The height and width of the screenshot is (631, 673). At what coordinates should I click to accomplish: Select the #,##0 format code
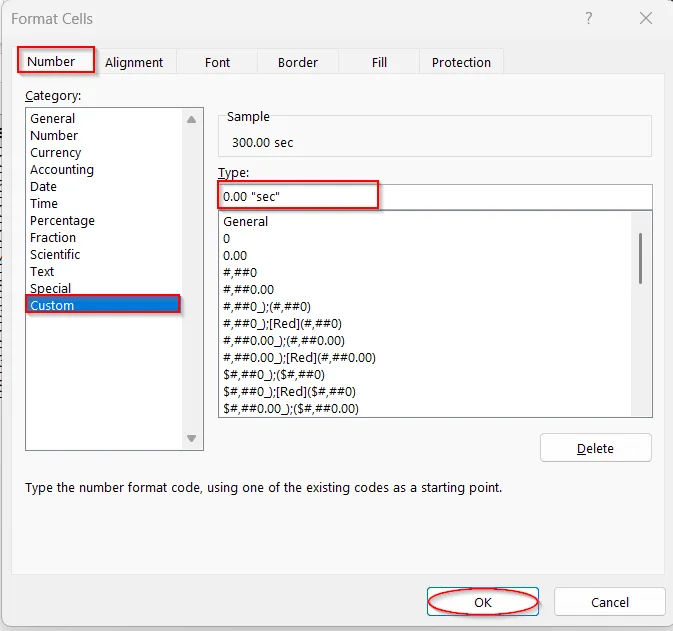(x=425, y=273)
